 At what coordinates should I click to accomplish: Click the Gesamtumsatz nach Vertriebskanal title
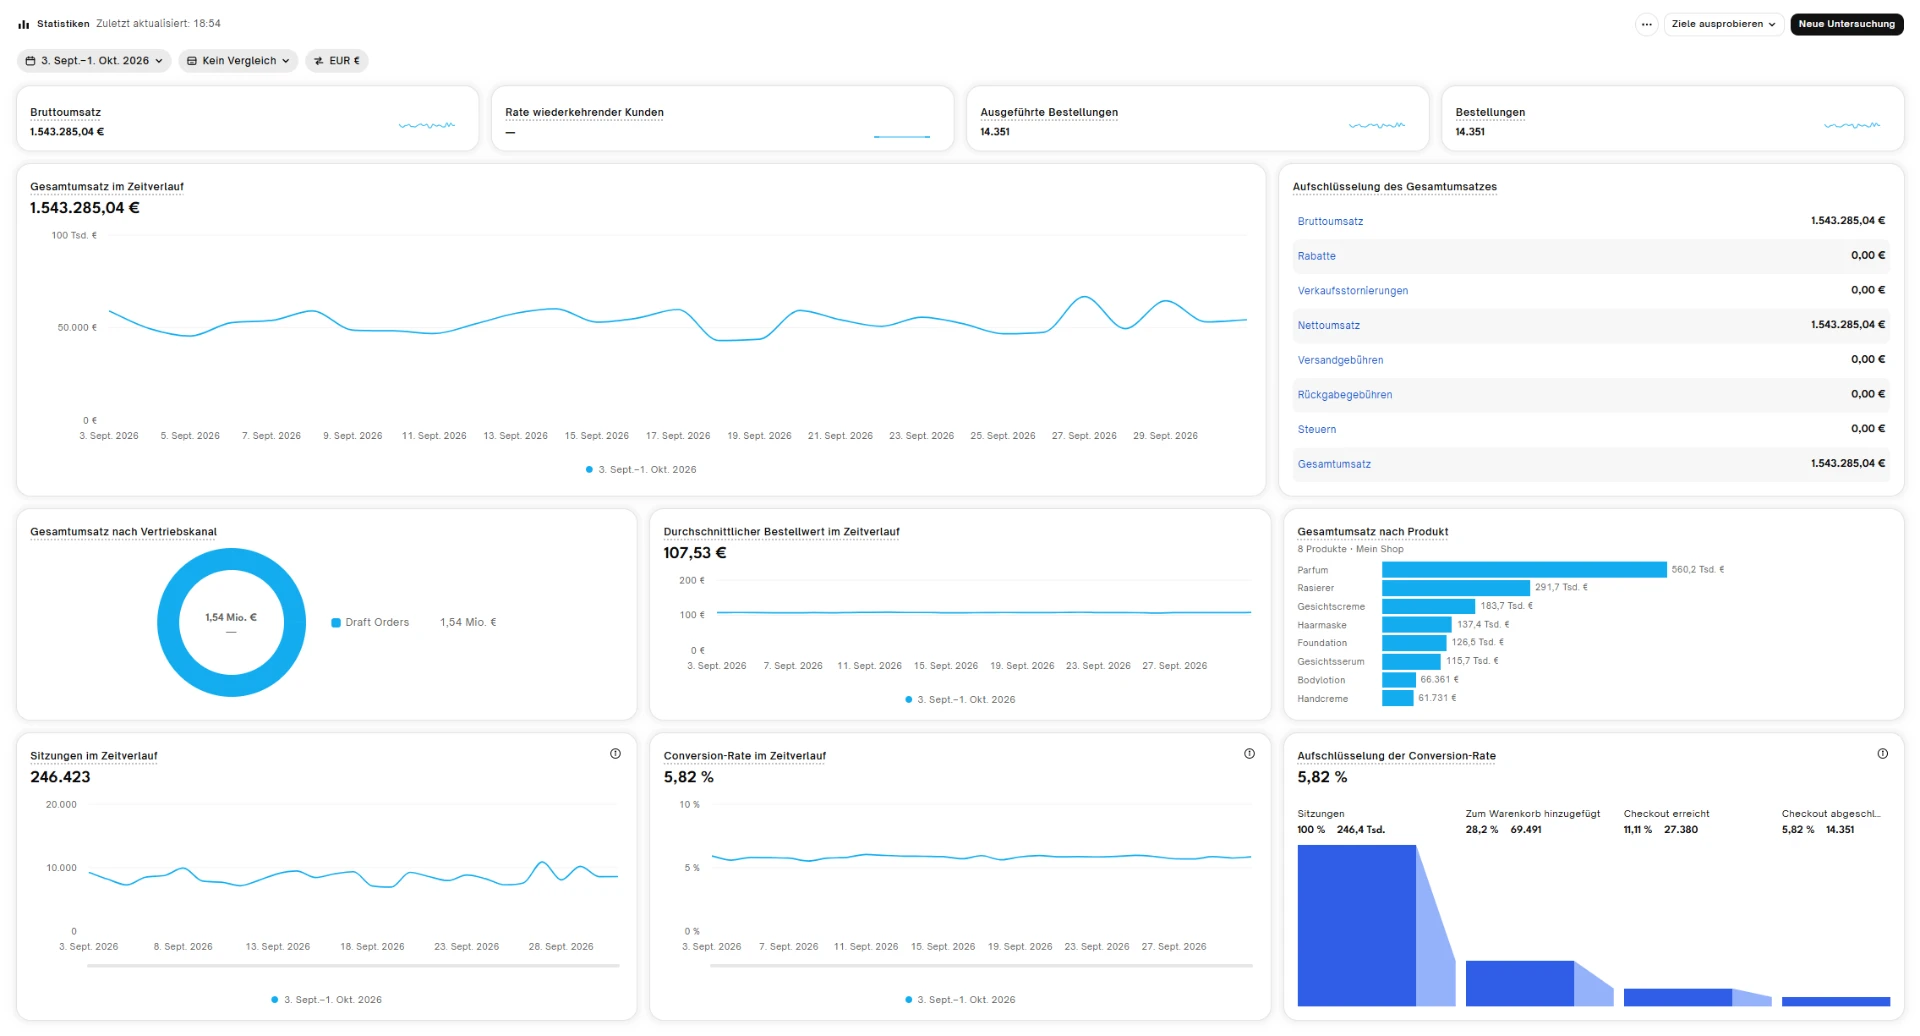coord(123,532)
